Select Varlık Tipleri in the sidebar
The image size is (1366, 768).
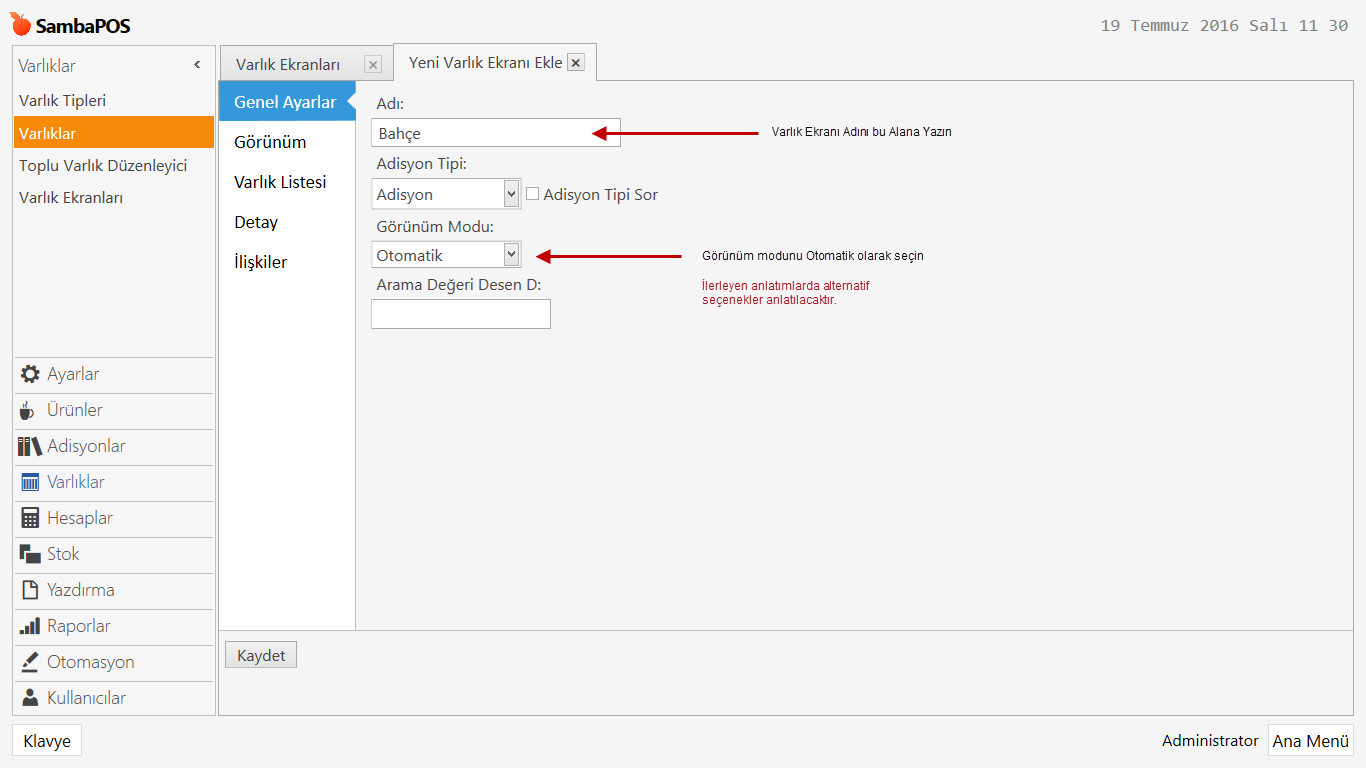click(114, 100)
